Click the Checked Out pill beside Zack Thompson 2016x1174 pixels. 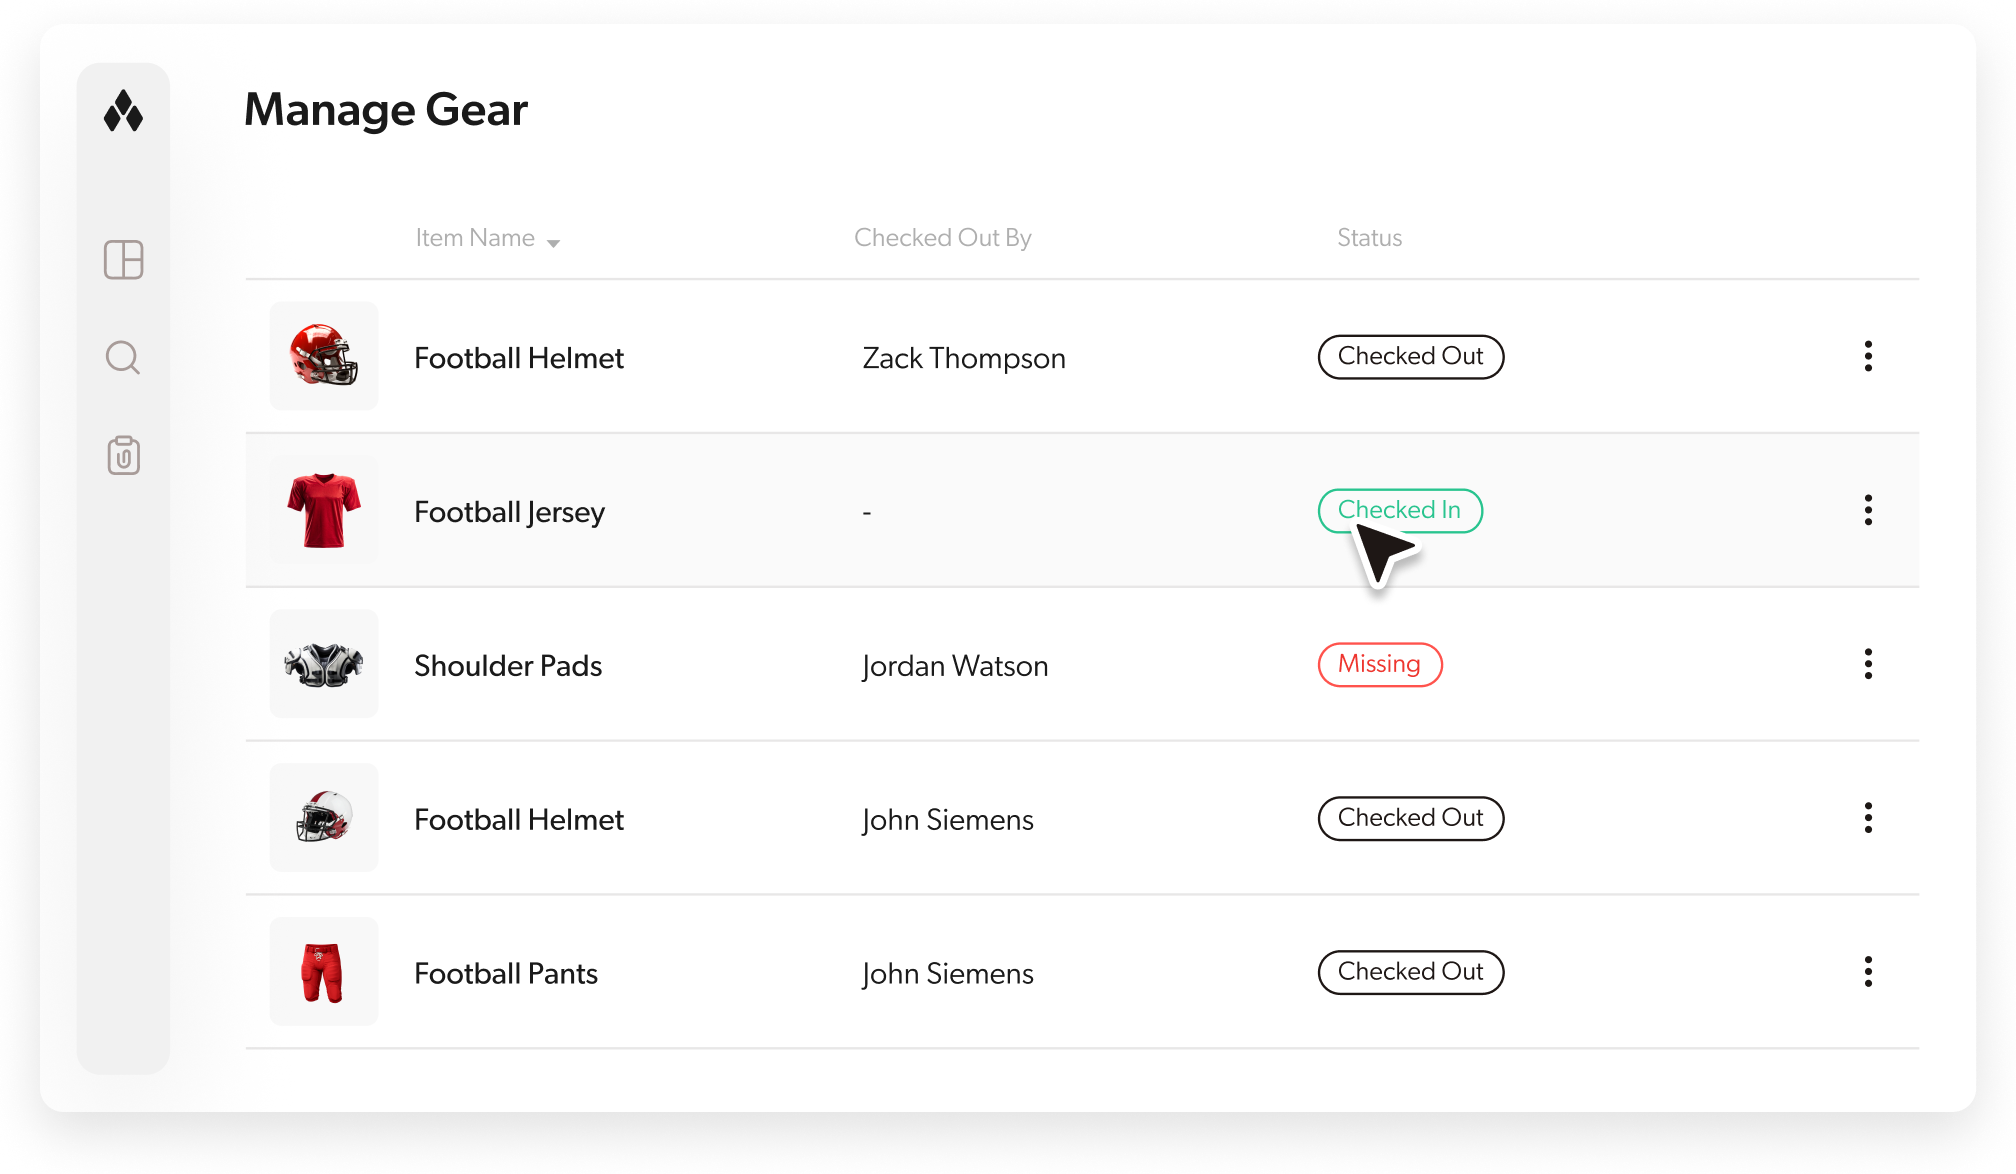1411,357
